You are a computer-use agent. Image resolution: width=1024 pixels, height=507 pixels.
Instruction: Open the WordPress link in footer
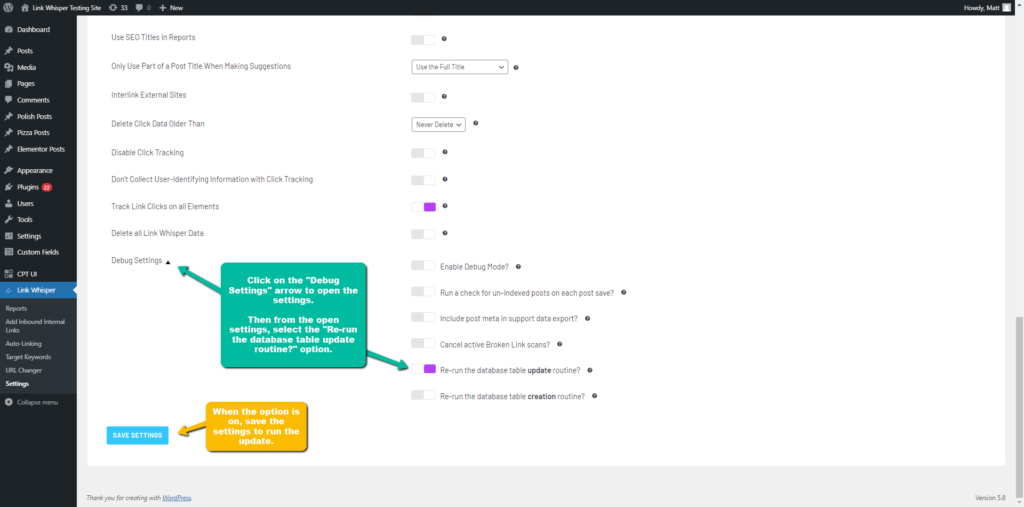tap(177, 498)
